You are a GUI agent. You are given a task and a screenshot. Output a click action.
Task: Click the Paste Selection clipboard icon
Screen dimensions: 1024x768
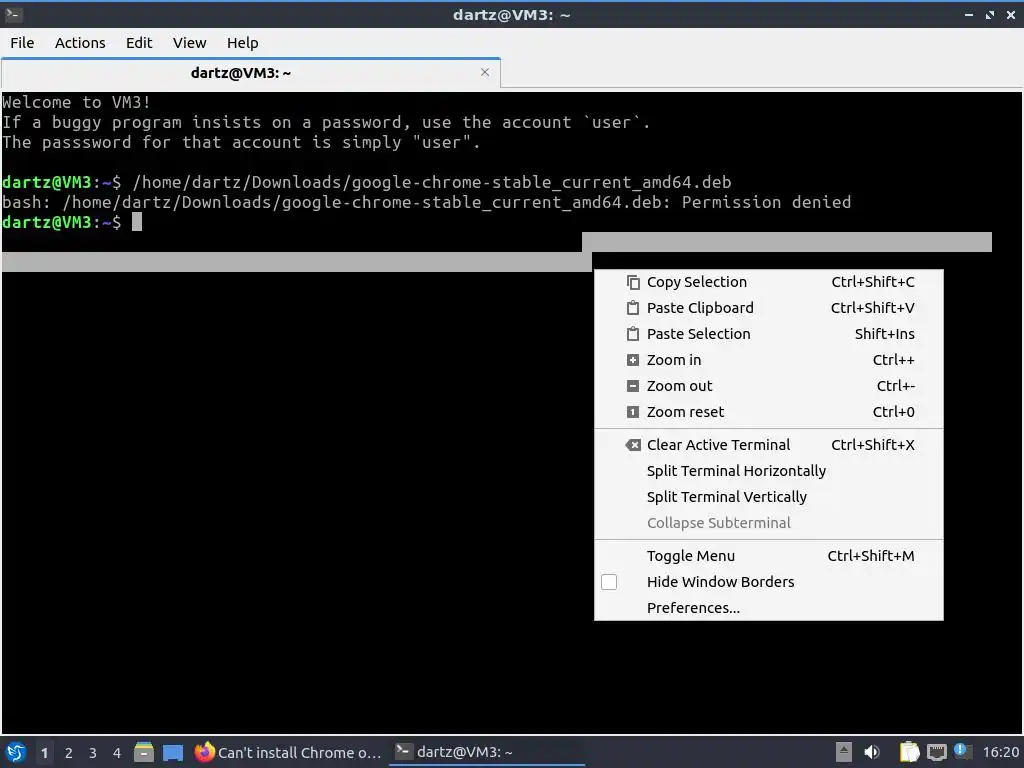pyautogui.click(x=633, y=334)
